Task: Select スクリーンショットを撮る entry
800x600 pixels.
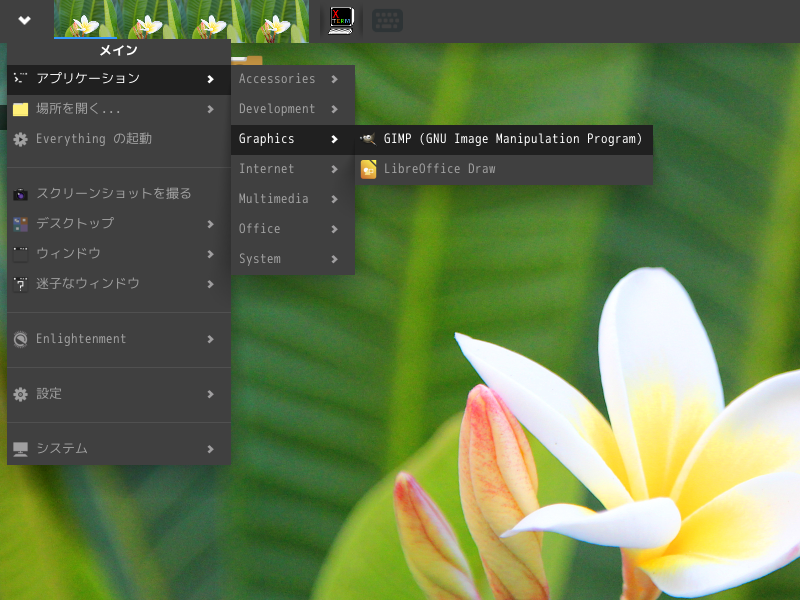Action: coord(119,194)
